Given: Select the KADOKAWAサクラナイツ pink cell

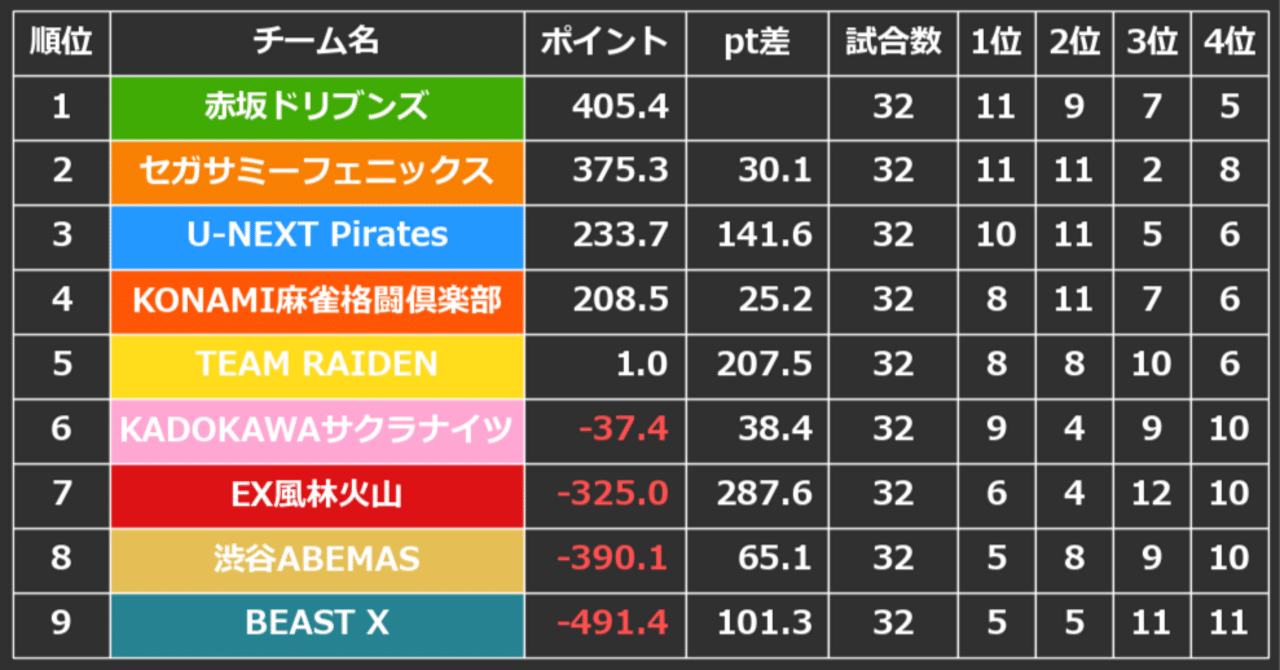Looking at the screenshot, I should click(317, 430).
